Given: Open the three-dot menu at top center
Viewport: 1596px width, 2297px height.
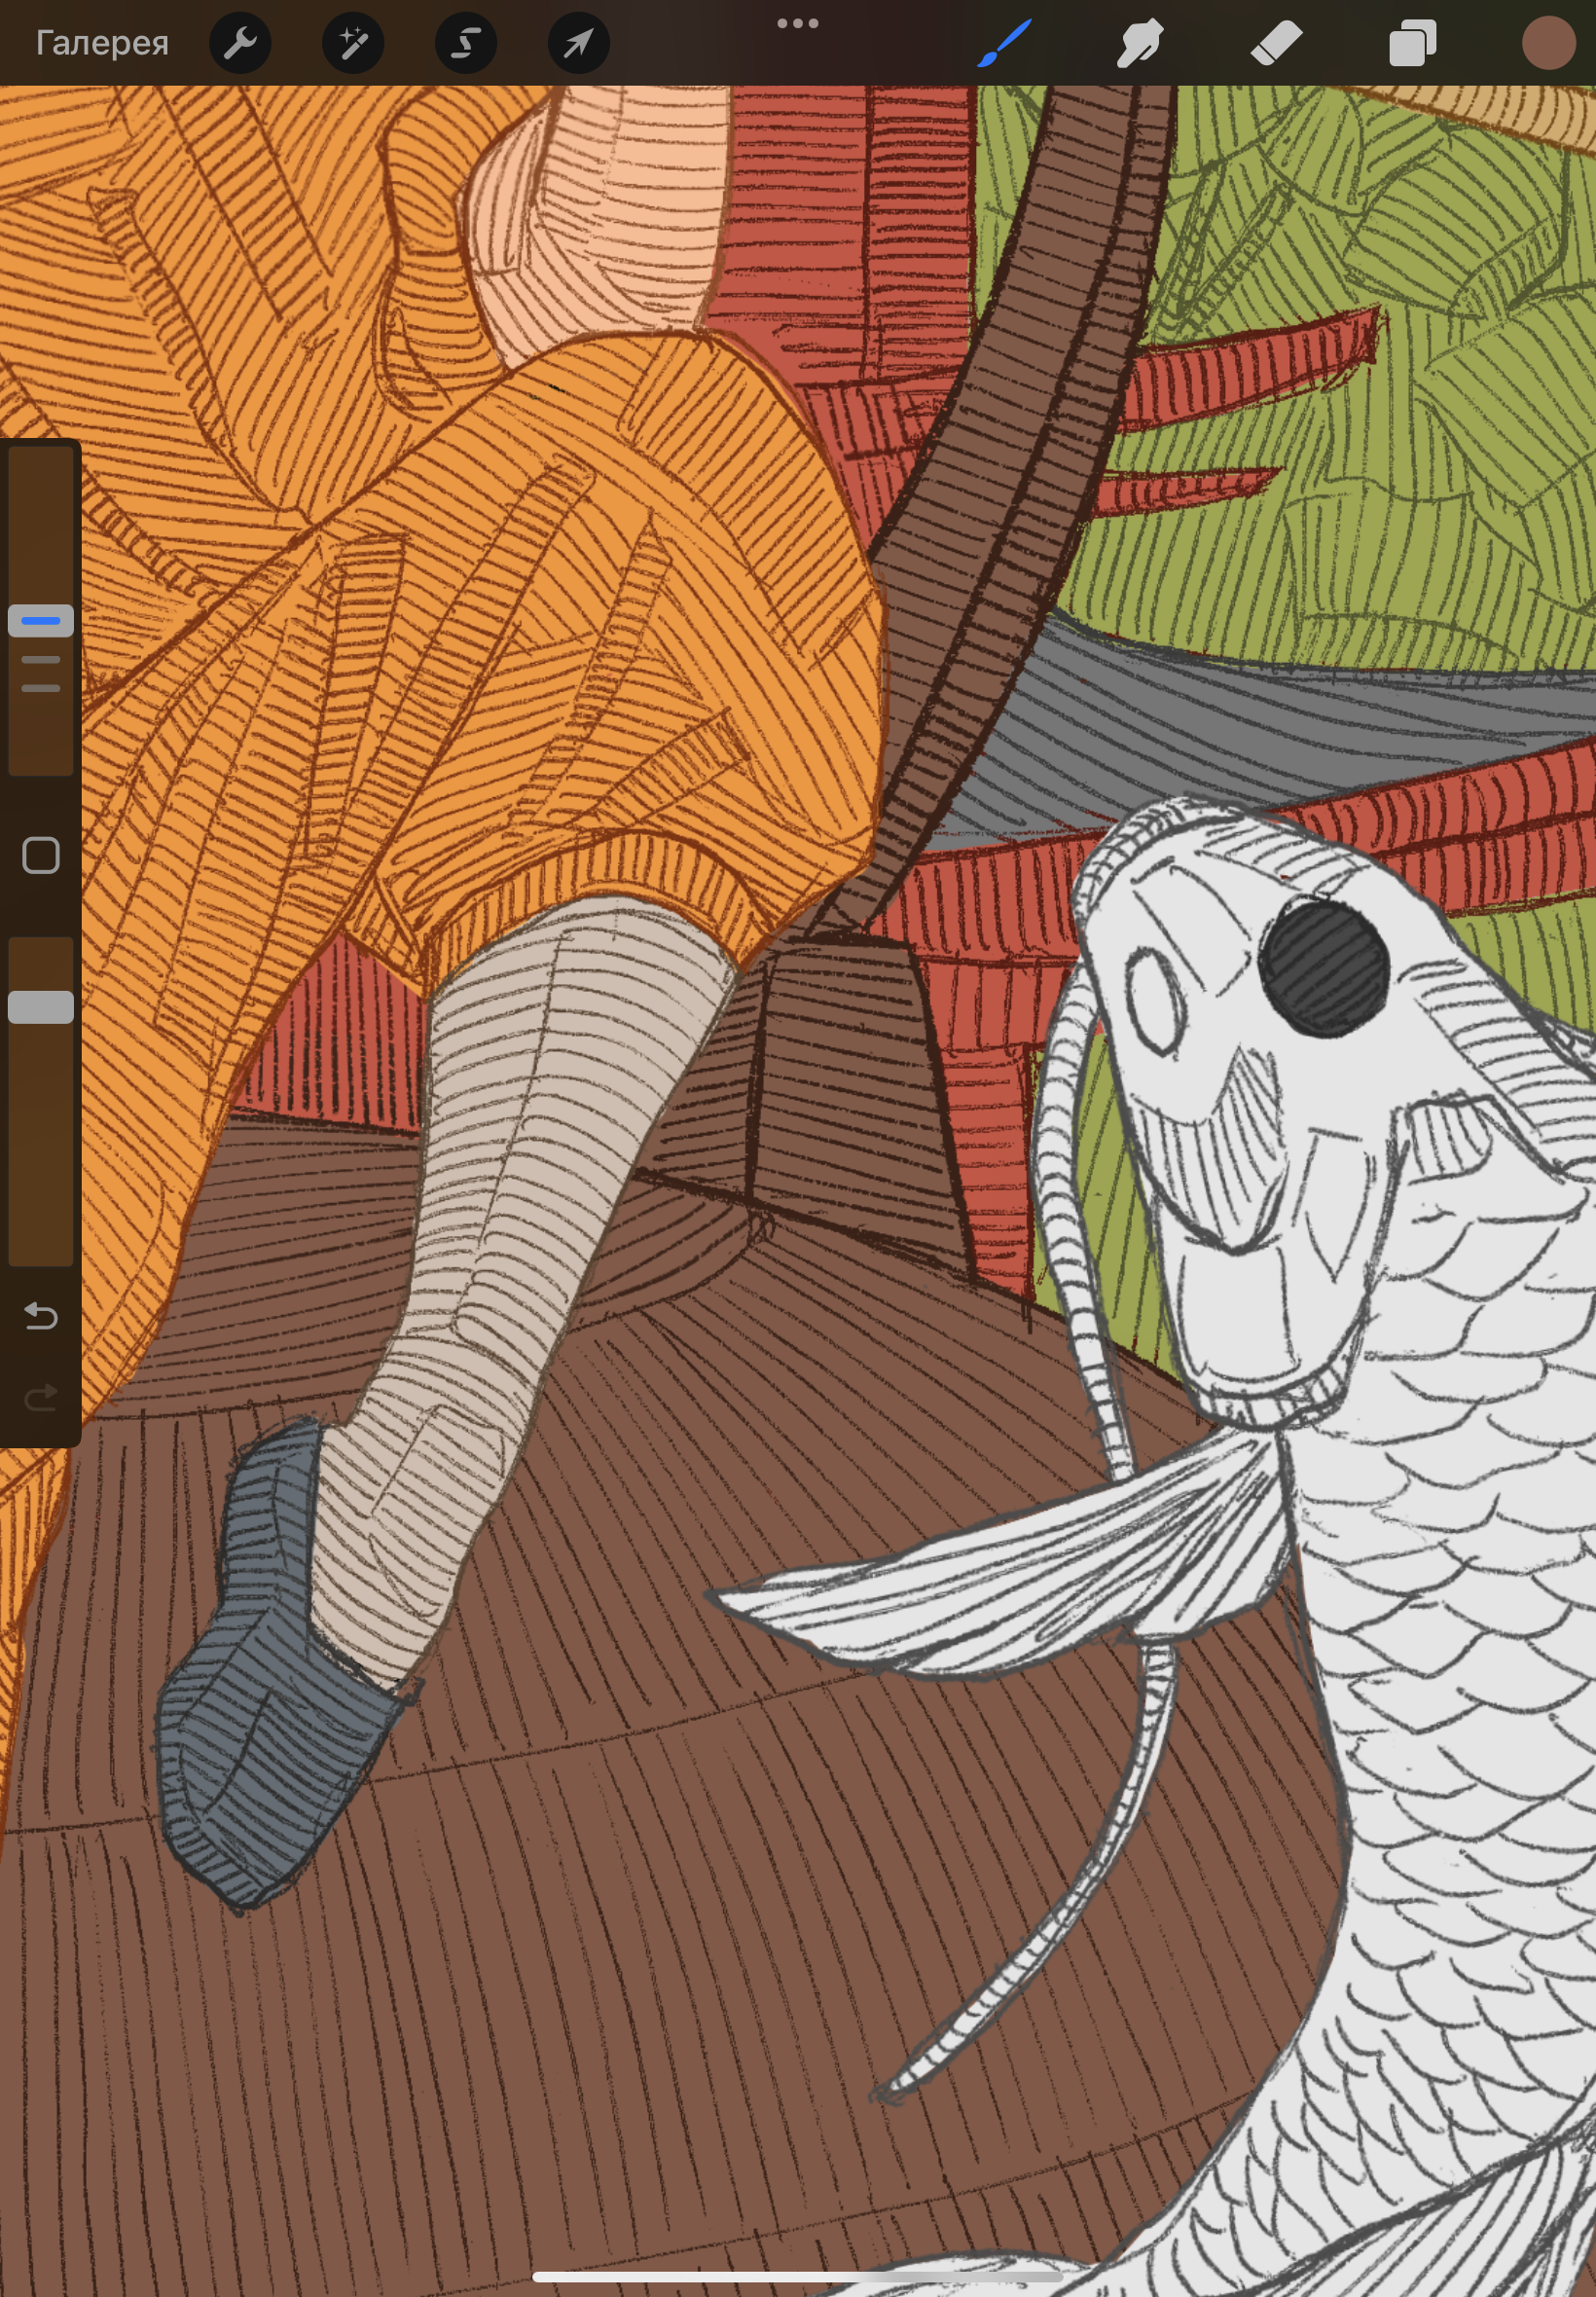Looking at the screenshot, I should click(797, 24).
